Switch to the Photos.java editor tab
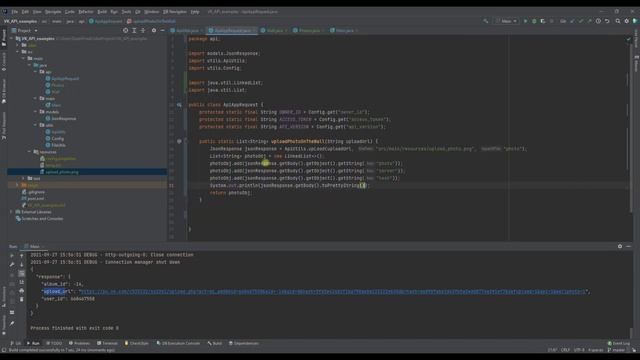640x360 pixels. pos(309,31)
